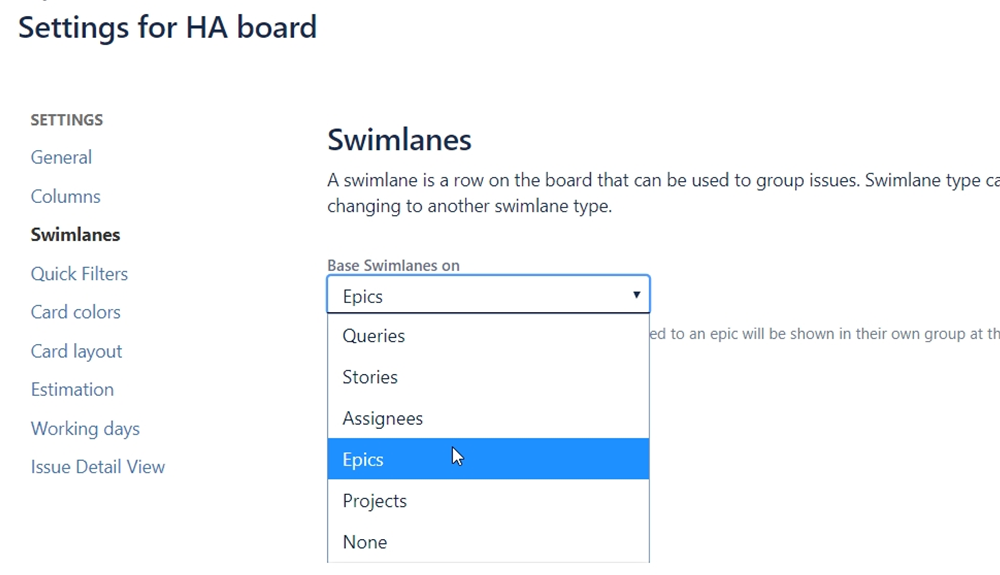Open Working days settings
The height and width of the screenshot is (575, 1000).
point(85,429)
